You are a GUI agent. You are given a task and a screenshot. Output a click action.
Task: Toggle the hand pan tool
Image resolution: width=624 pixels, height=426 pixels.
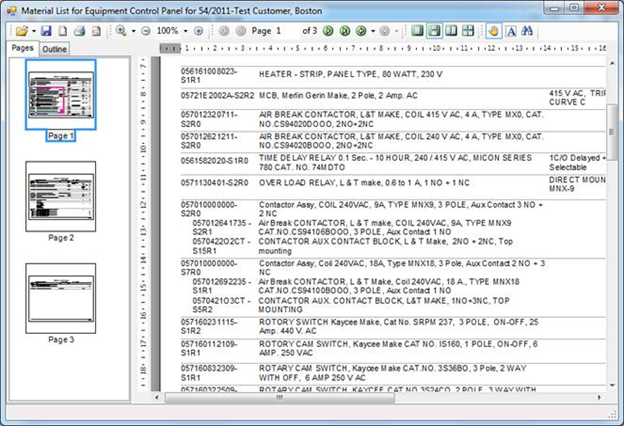tap(492, 31)
